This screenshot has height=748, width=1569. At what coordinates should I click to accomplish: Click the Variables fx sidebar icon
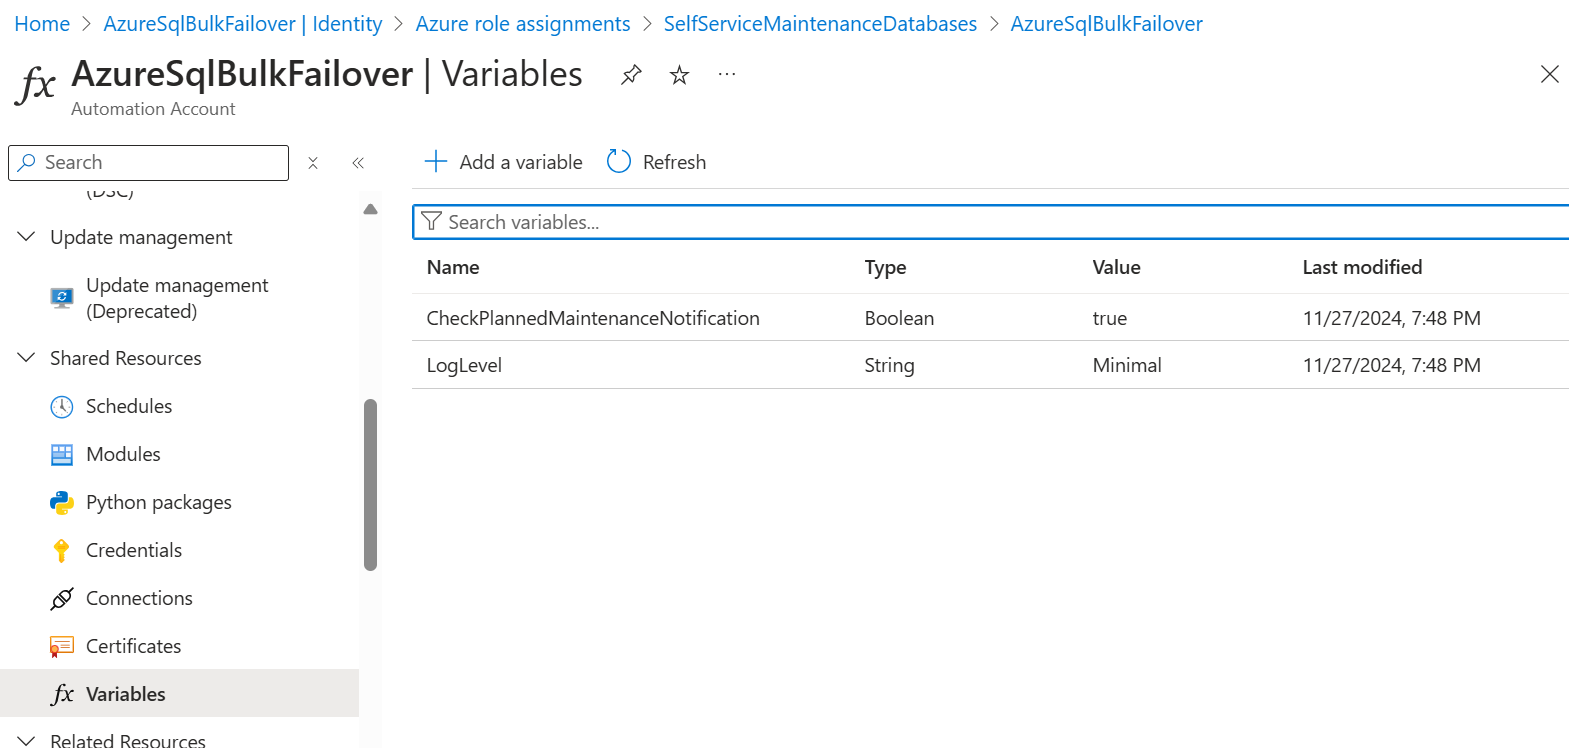(x=62, y=694)
